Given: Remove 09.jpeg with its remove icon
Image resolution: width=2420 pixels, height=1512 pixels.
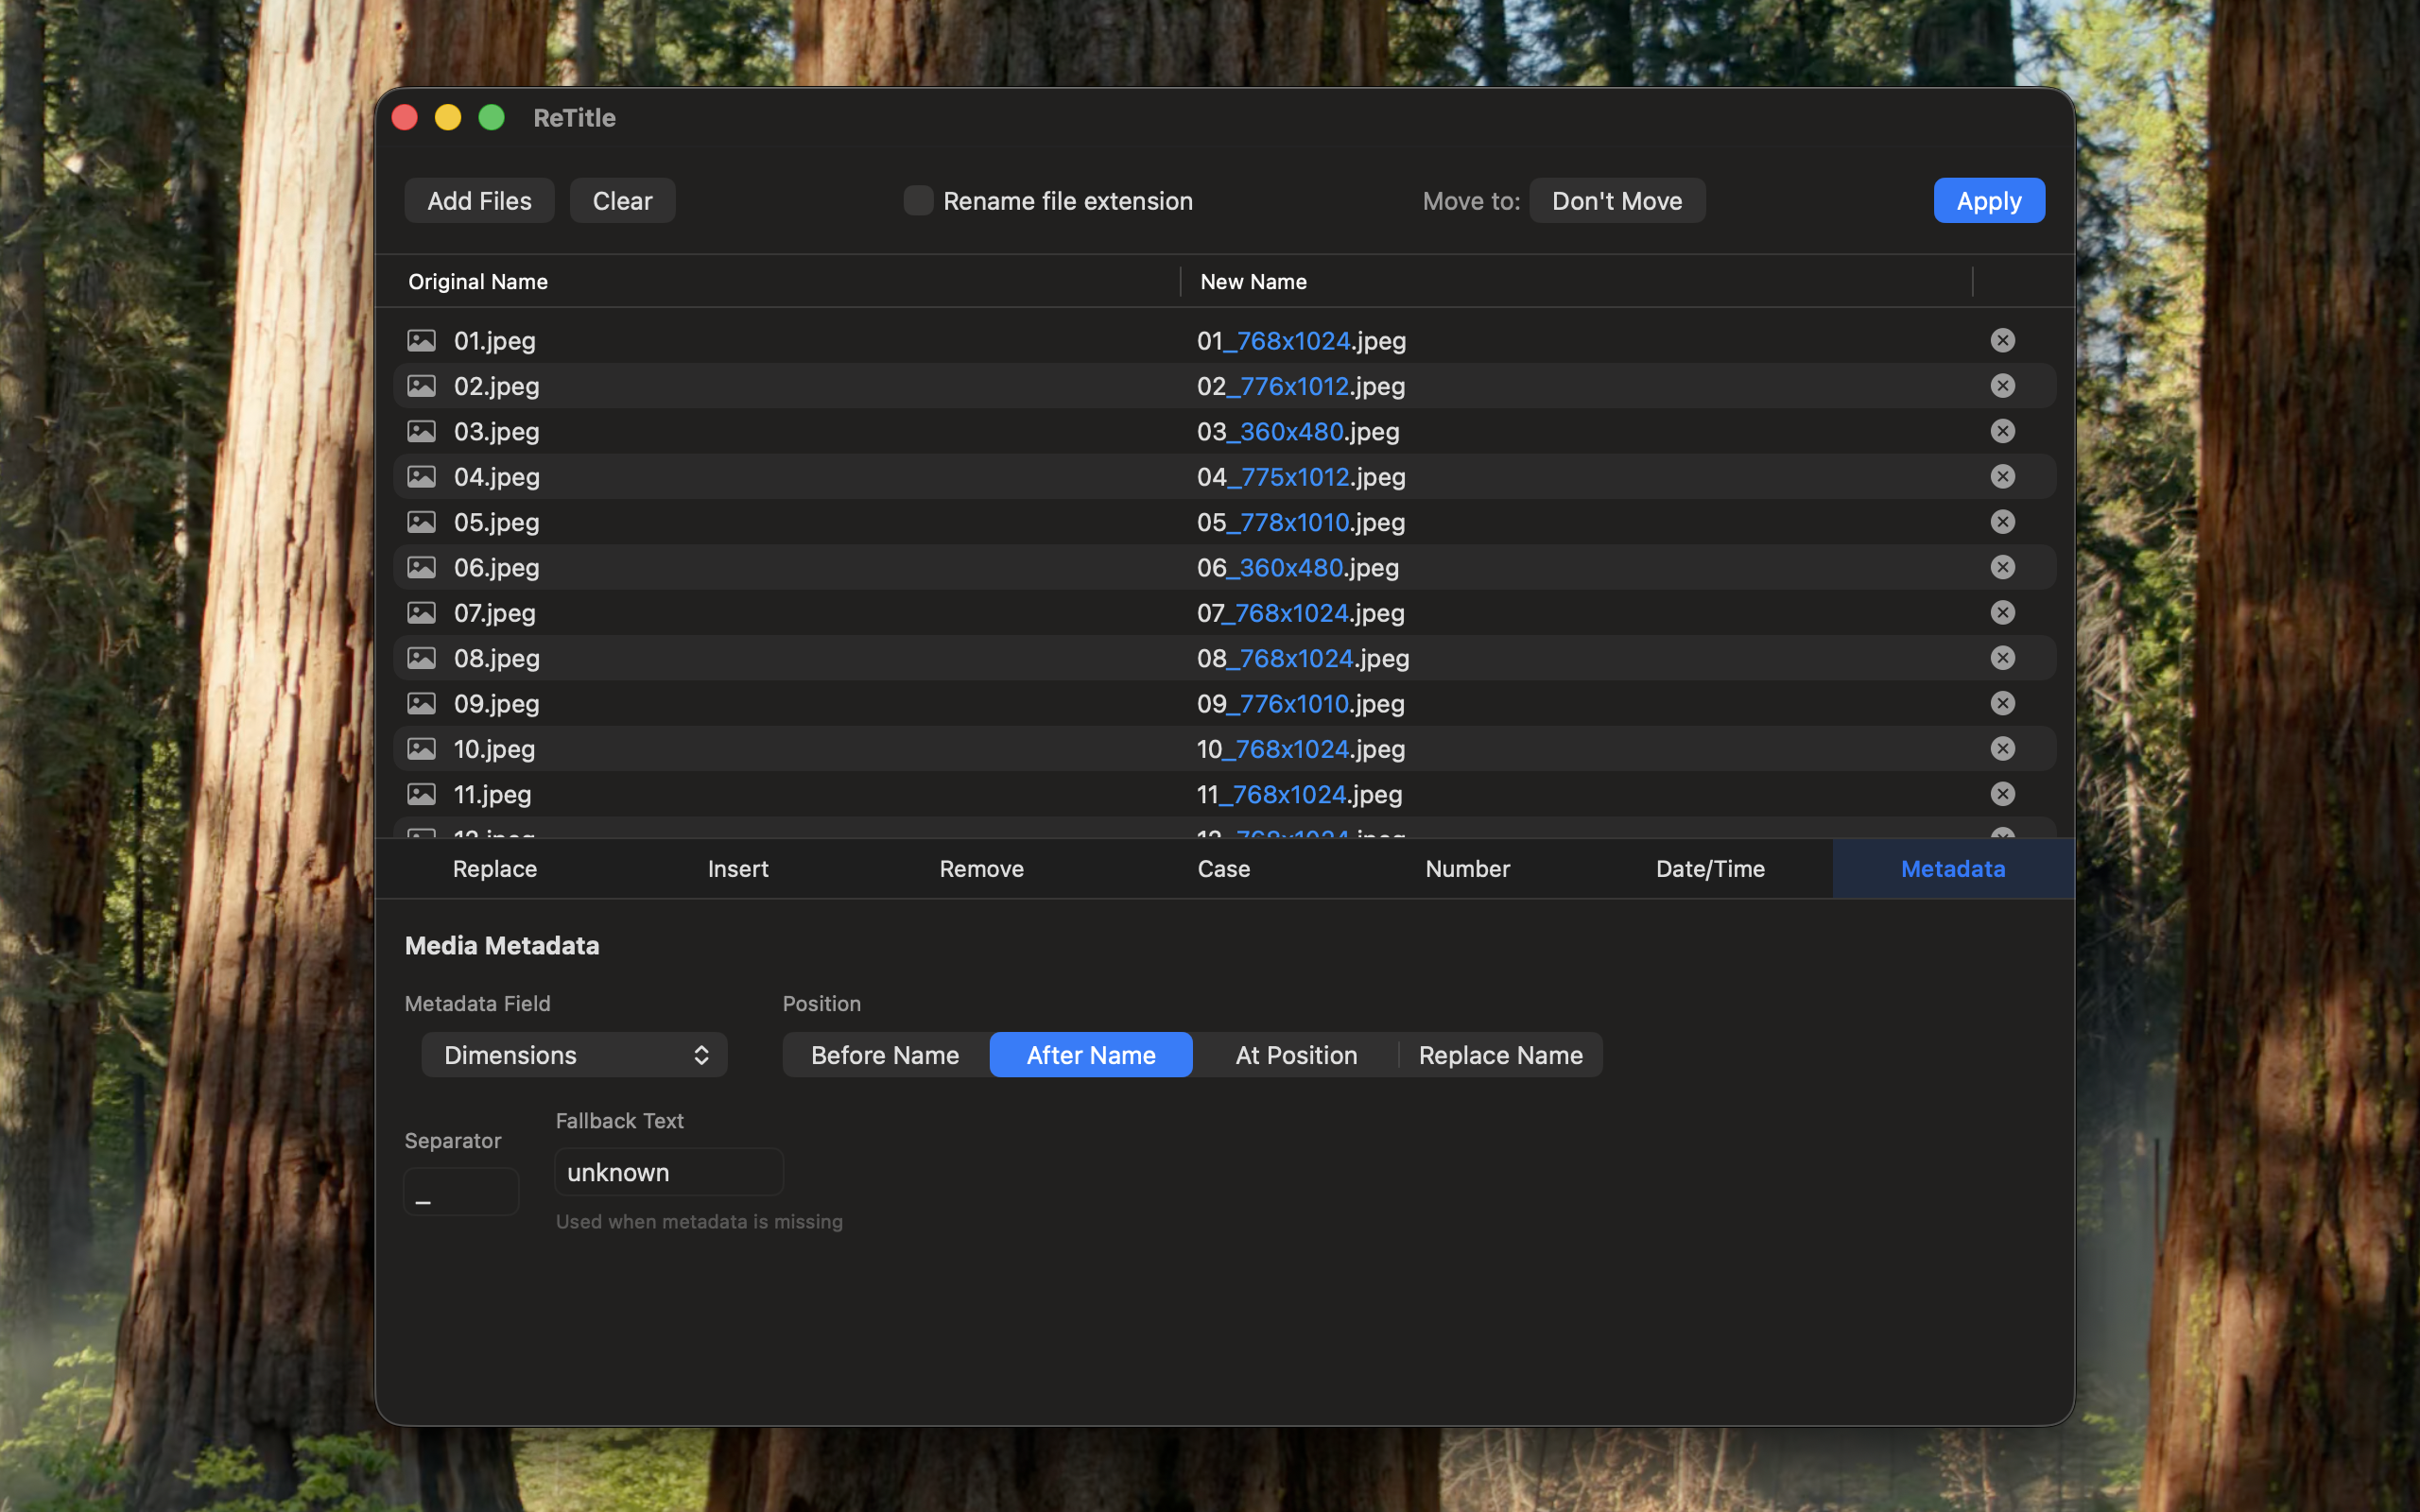Looking at the screenshot, I should pyautogui.click(x=2003, y=703).
